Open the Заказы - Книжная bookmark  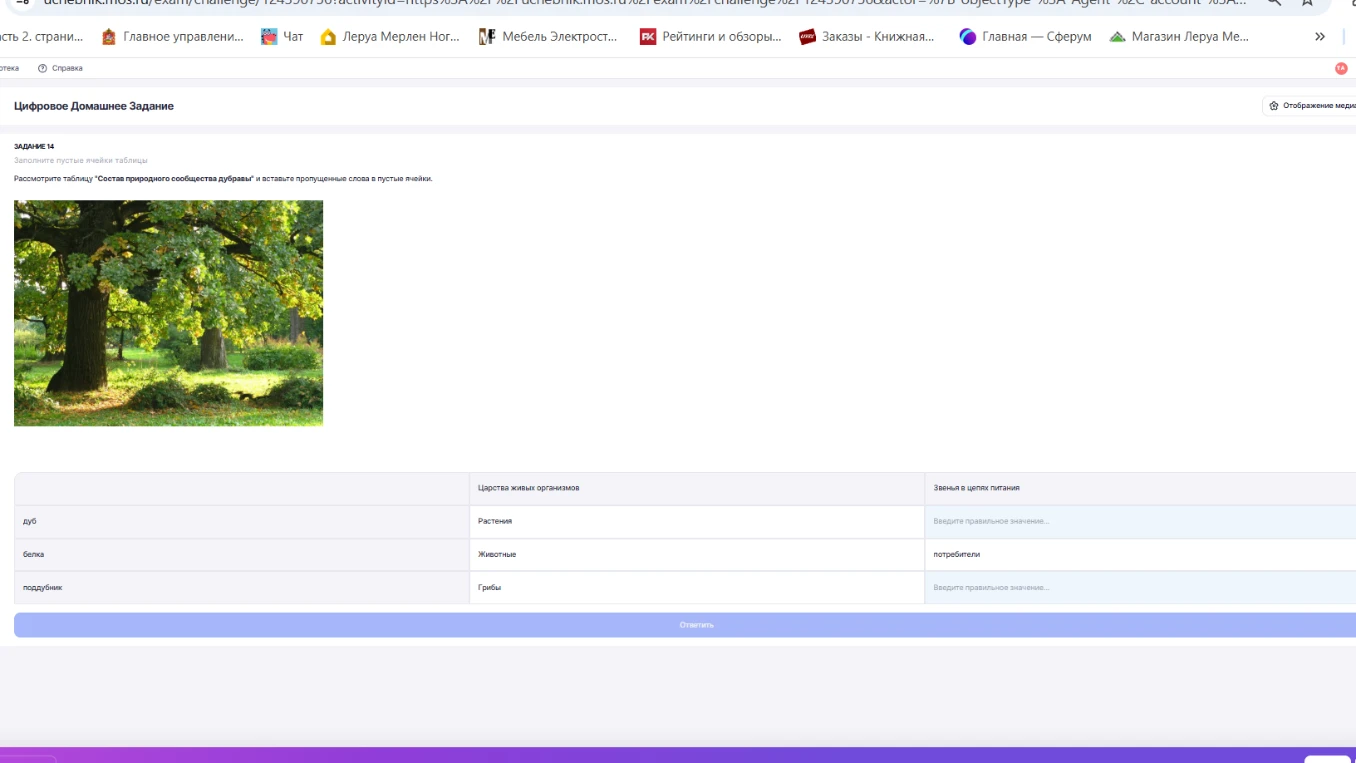(868, 37)
